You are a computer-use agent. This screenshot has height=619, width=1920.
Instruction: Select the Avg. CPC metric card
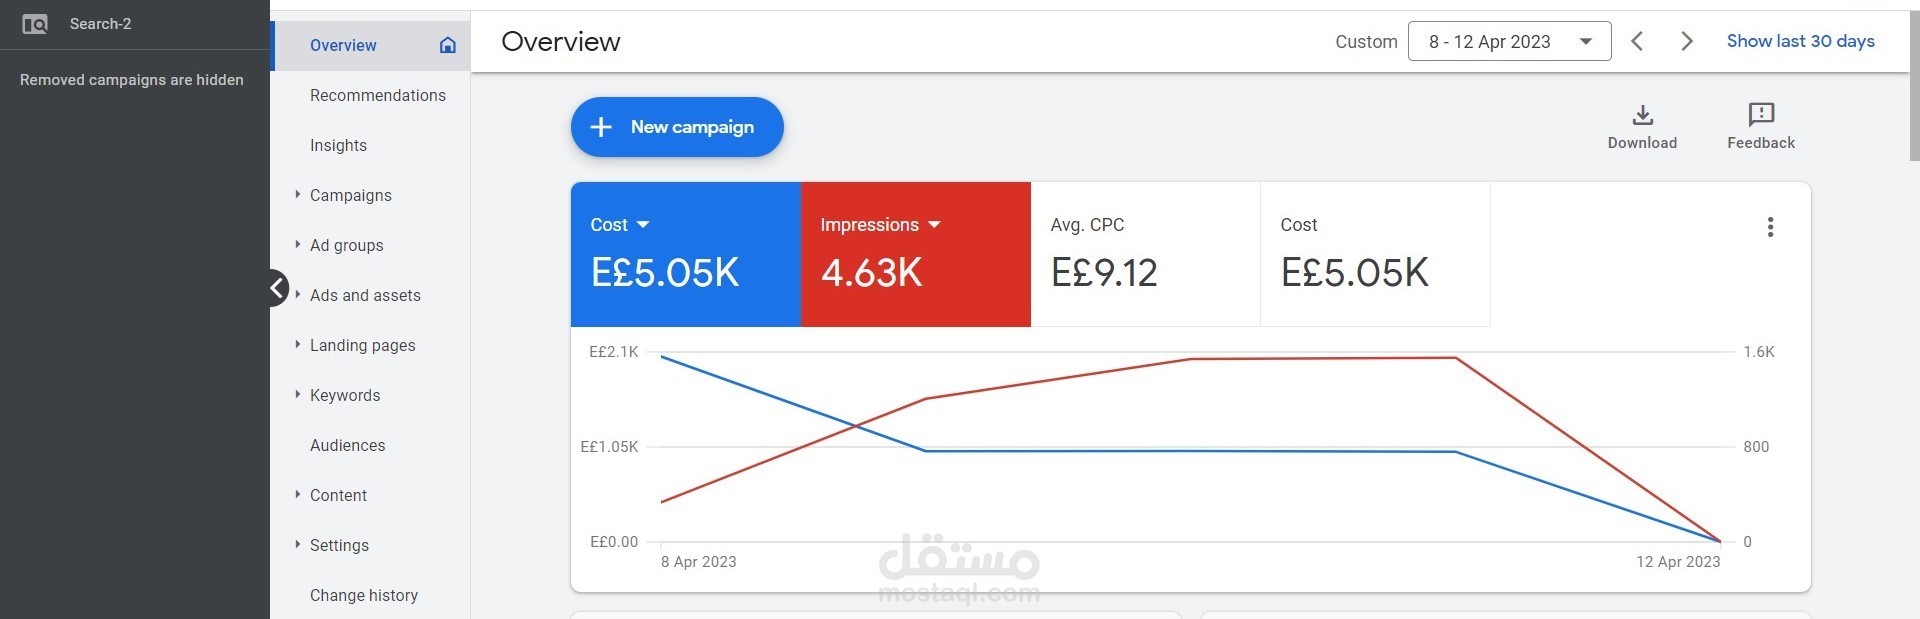pos(1145,254)
